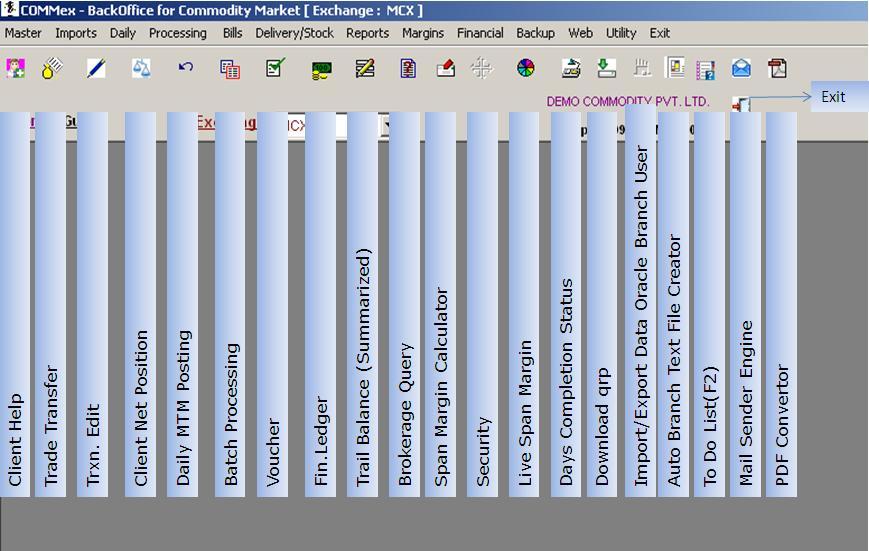Run Daily MTM Posting undo-arrow icon
This screenshot has height=551, width=869.
[185, 68]
